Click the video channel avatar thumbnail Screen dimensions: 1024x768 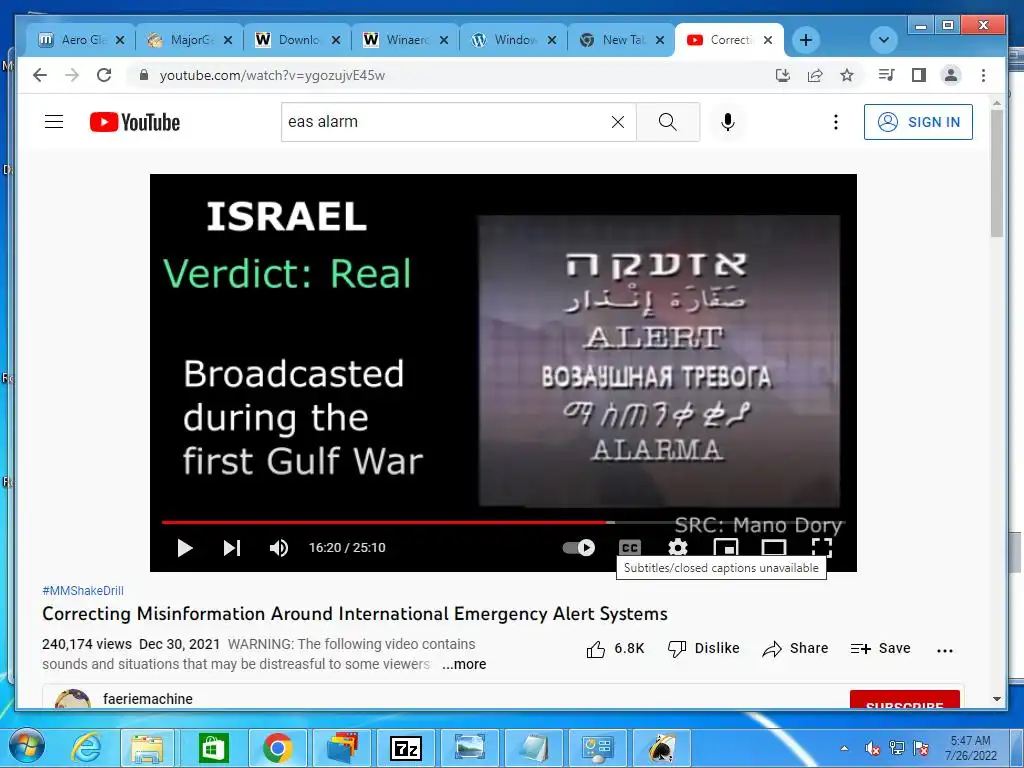[72, 699]
